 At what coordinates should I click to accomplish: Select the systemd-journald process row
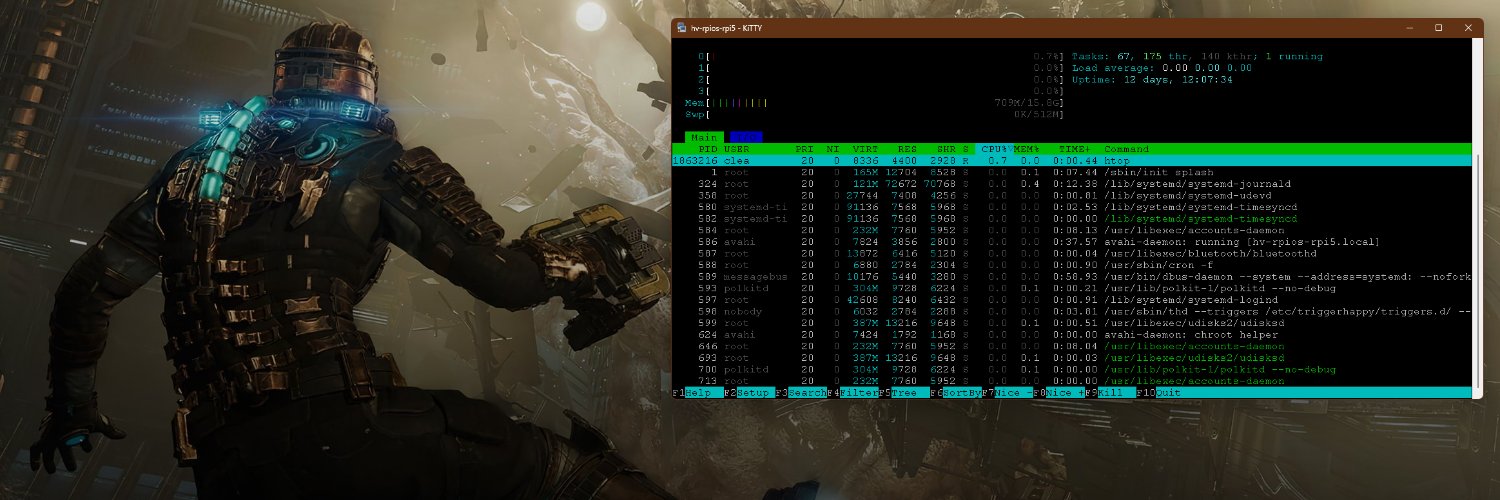tap(1071, 184)
